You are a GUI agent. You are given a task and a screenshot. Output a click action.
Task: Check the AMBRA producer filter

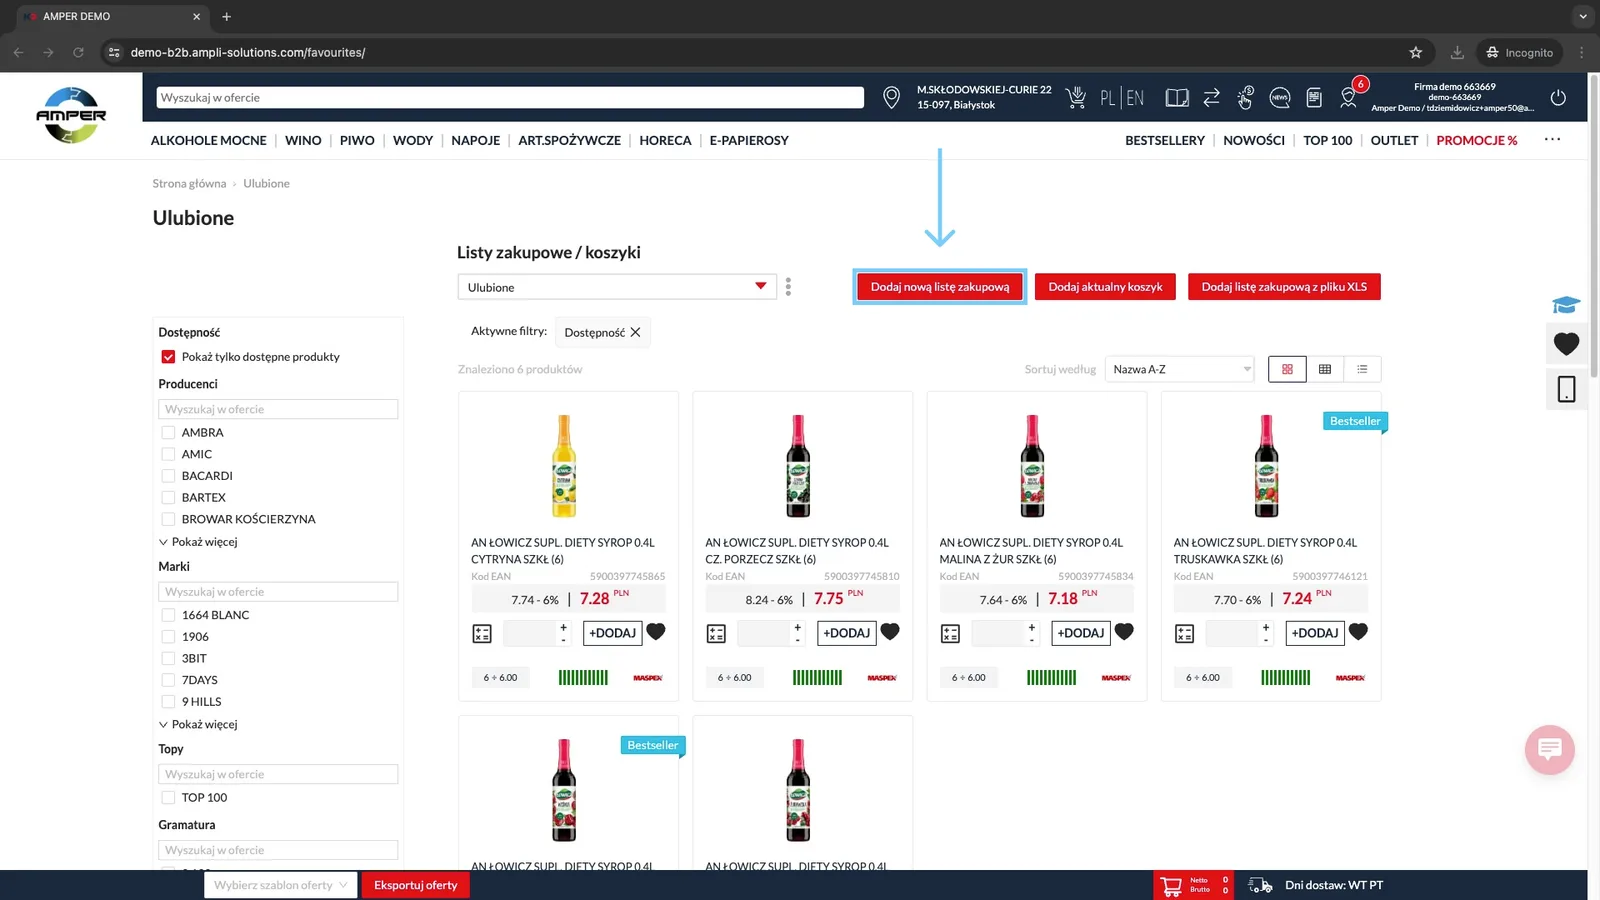click(168, 433)
